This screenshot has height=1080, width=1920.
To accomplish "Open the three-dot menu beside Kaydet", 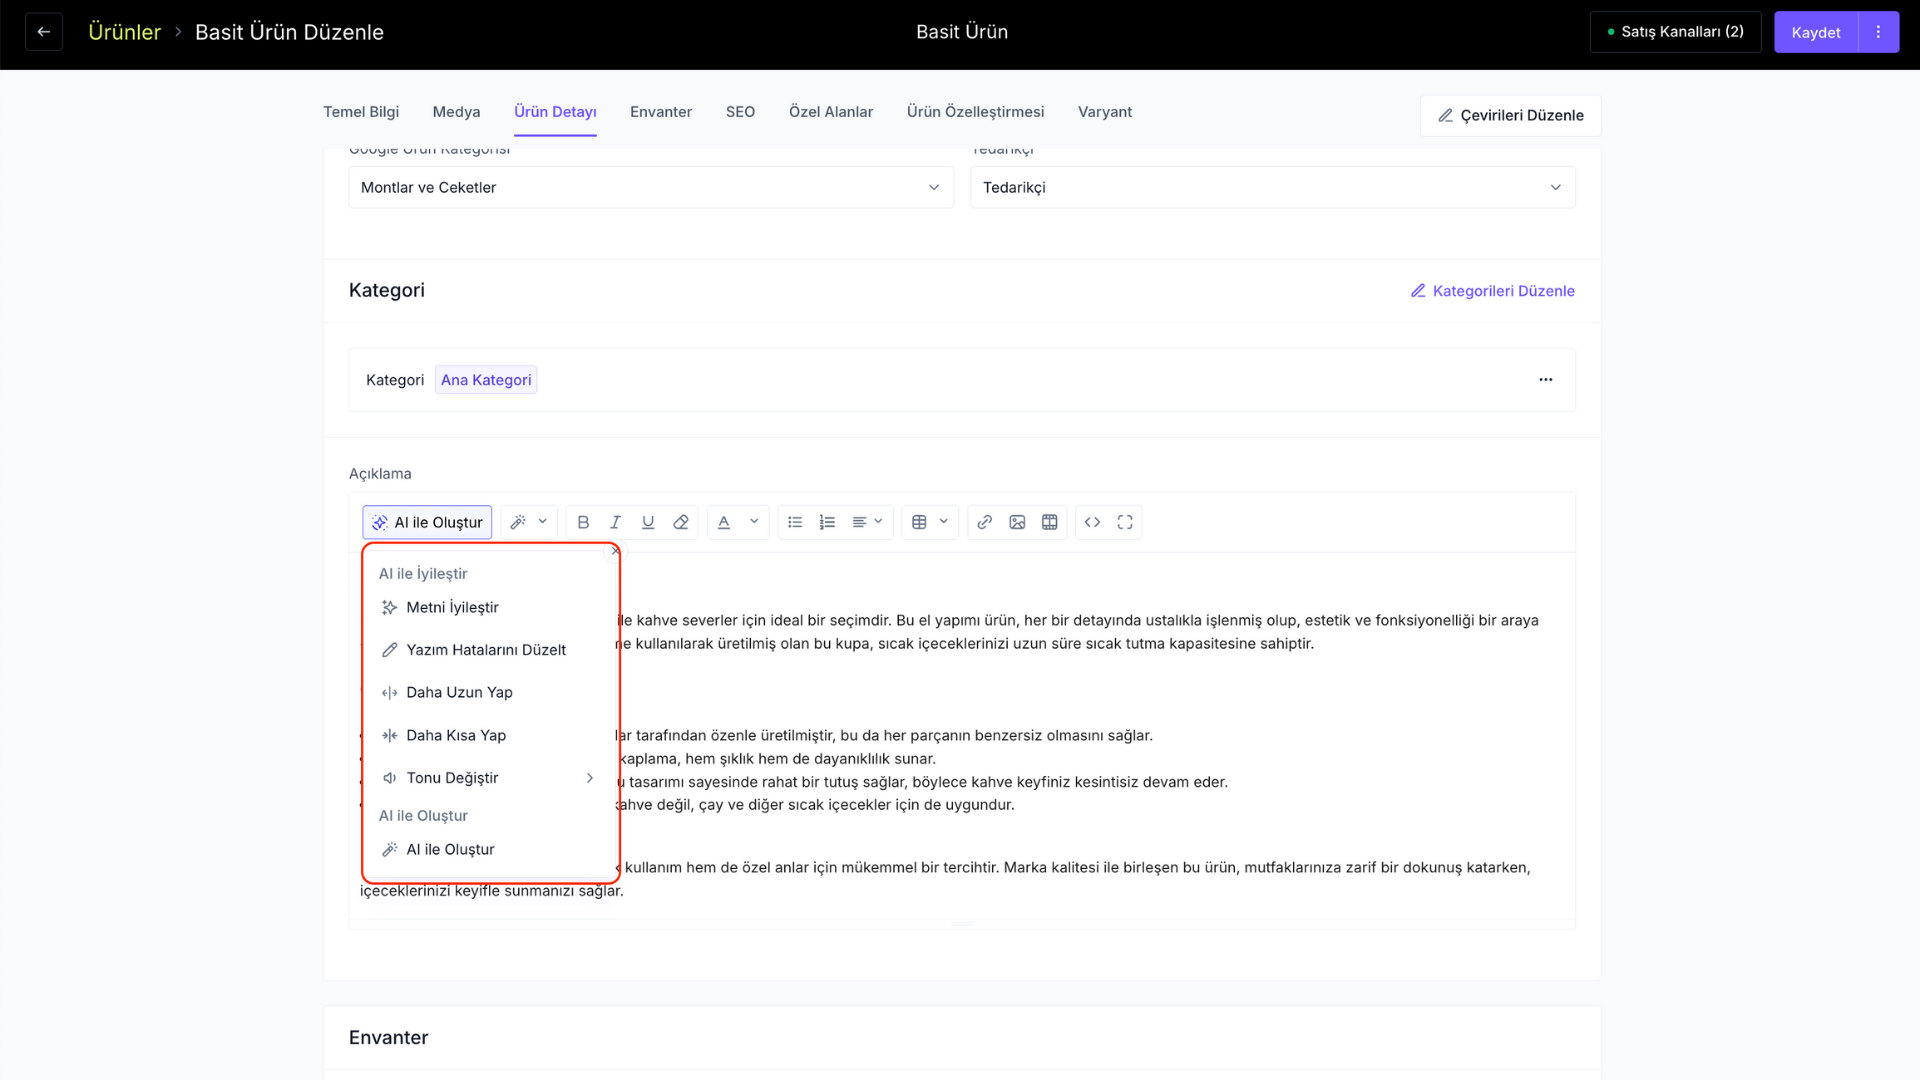I will [x=1878, y=32].
